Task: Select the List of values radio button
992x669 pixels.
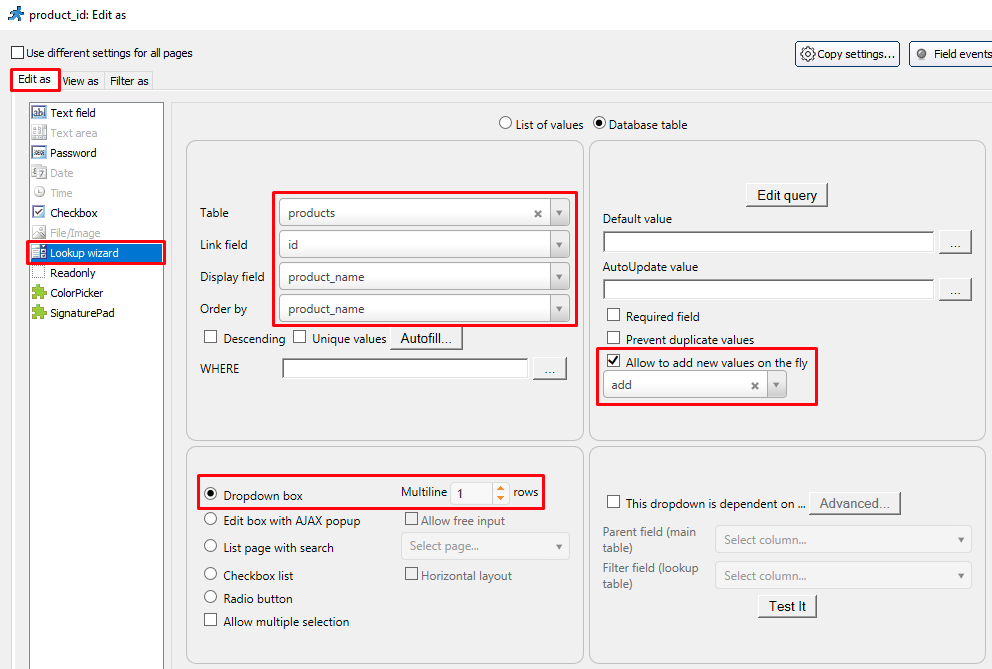Action: click(505, 124)
